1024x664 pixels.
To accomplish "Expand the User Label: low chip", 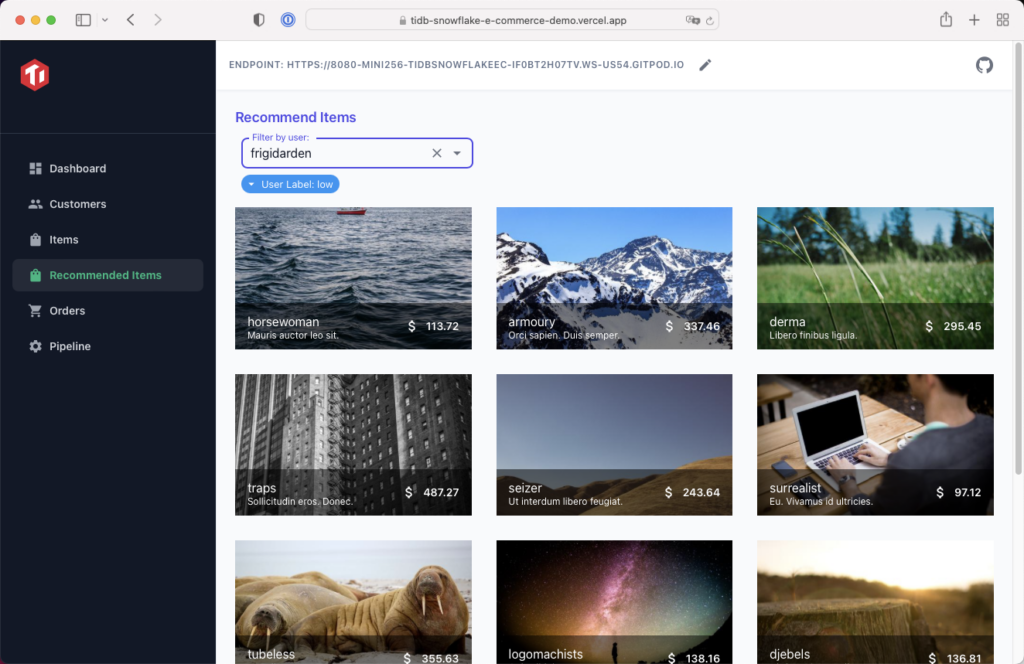I will point(251,183).
